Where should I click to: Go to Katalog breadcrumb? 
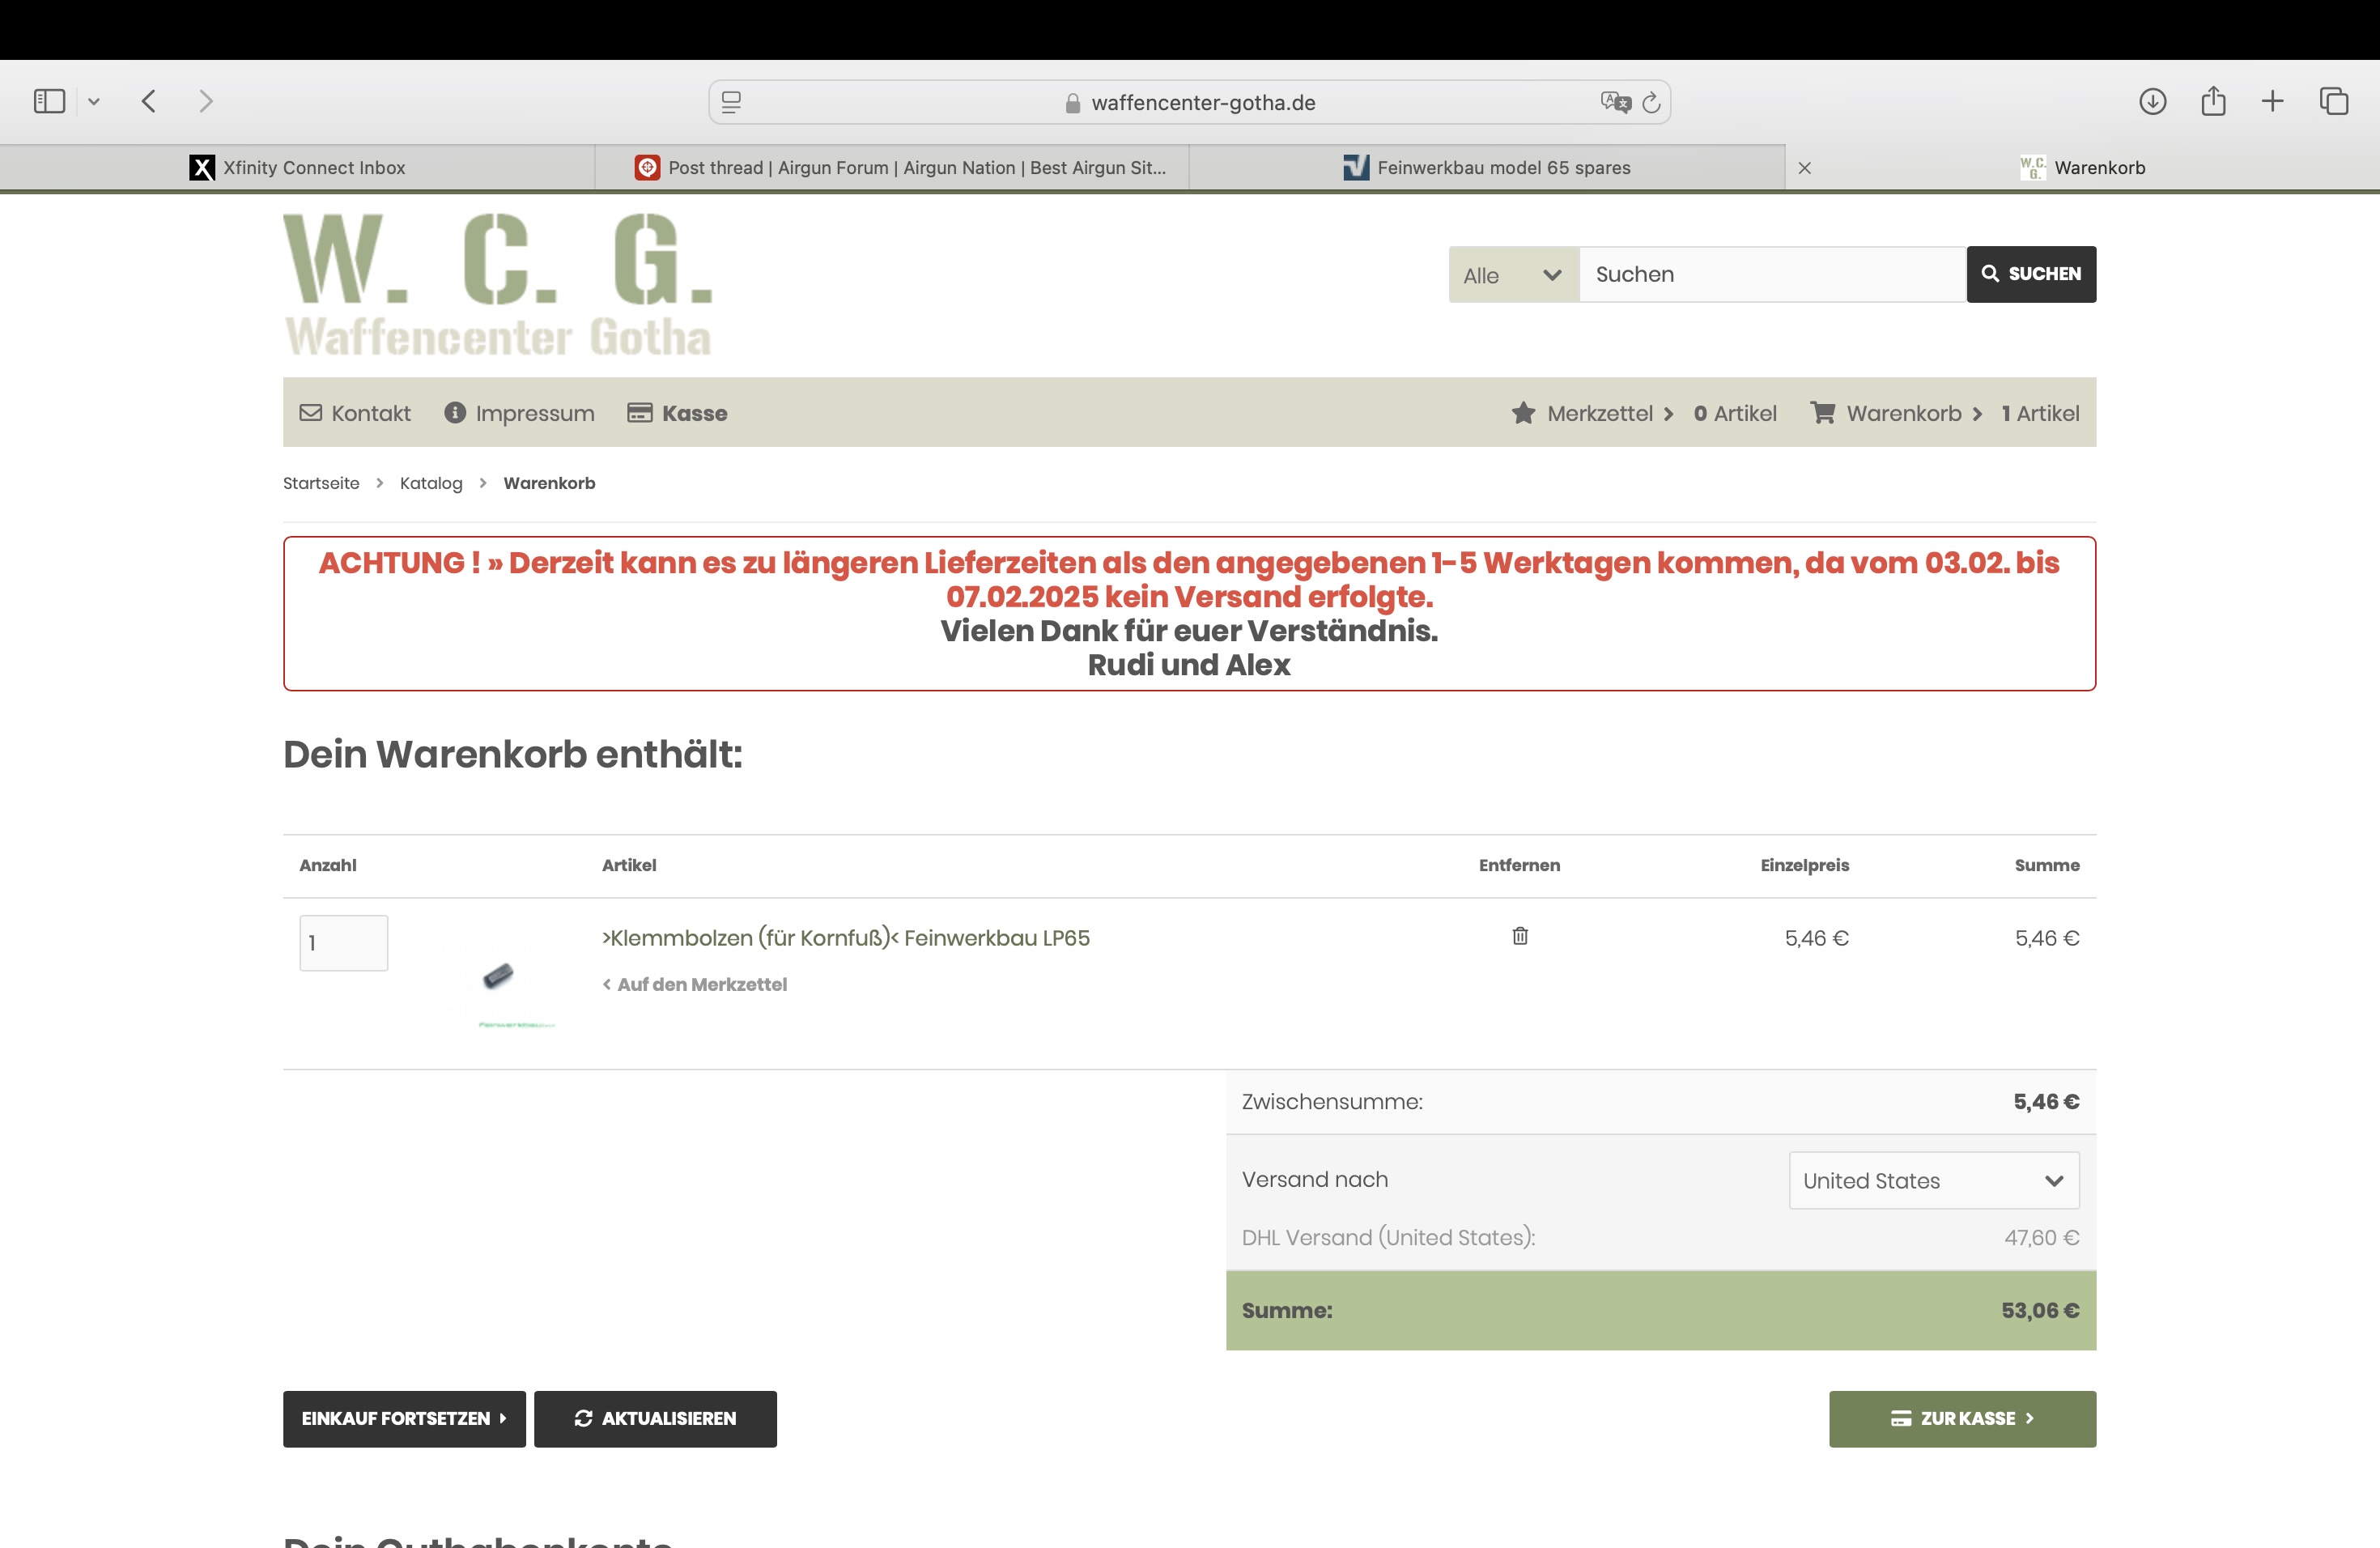point(431,483)
